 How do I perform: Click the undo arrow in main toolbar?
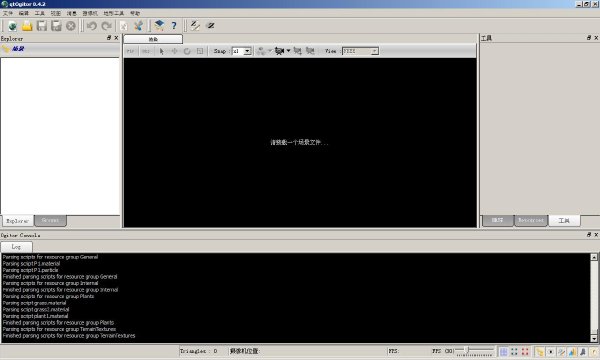[91, 26]
